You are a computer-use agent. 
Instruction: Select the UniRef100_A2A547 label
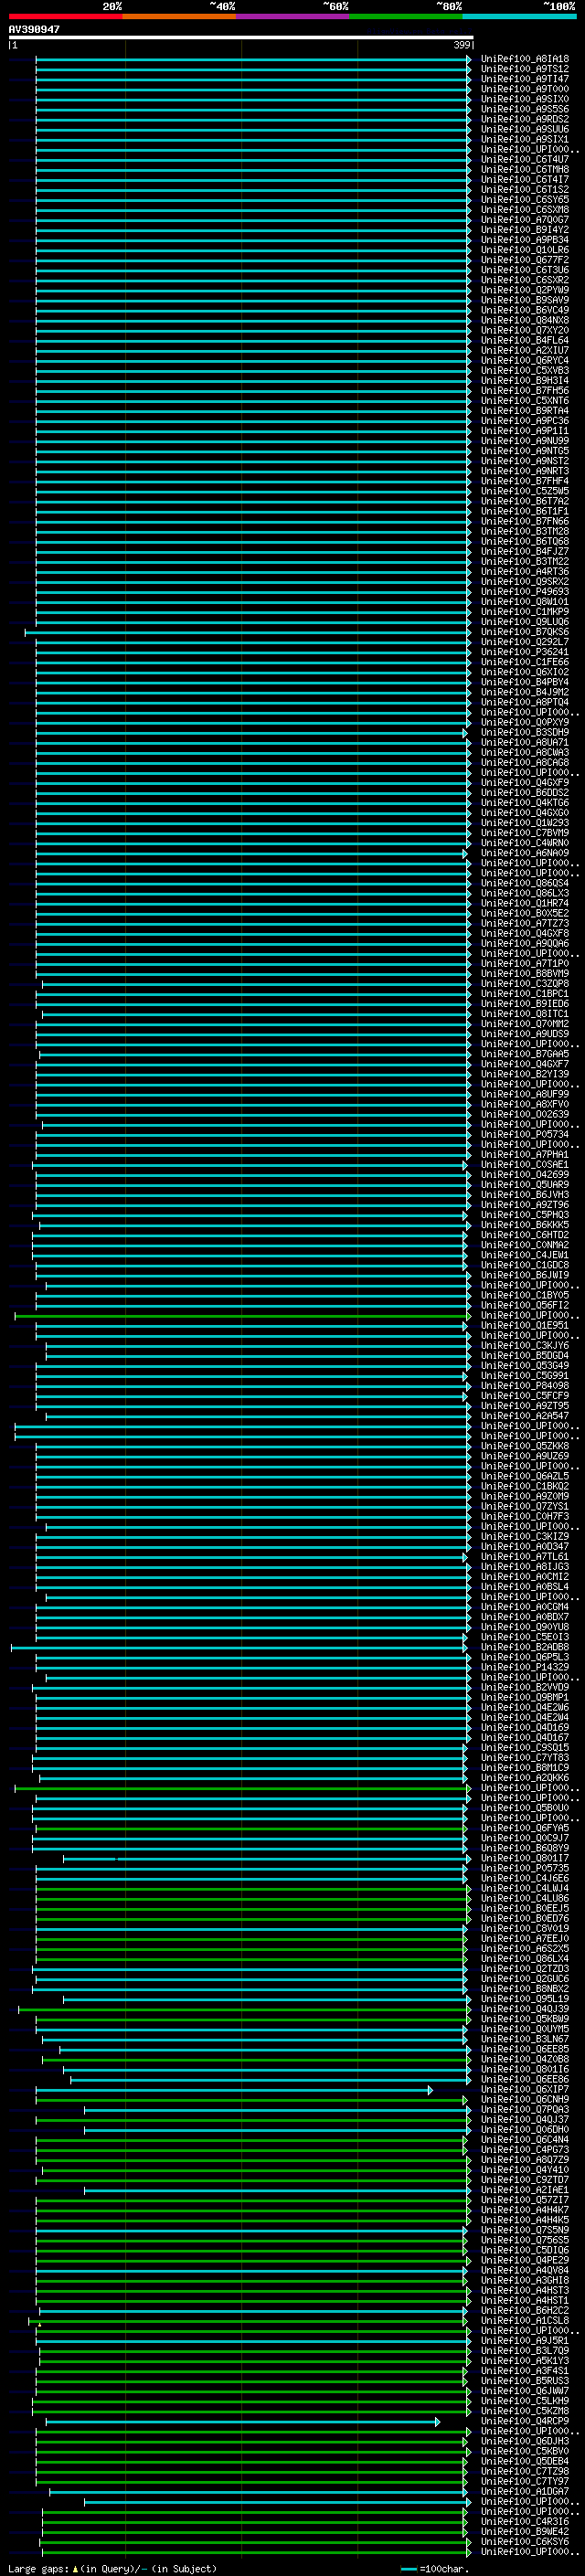[x=525, y=1415]
